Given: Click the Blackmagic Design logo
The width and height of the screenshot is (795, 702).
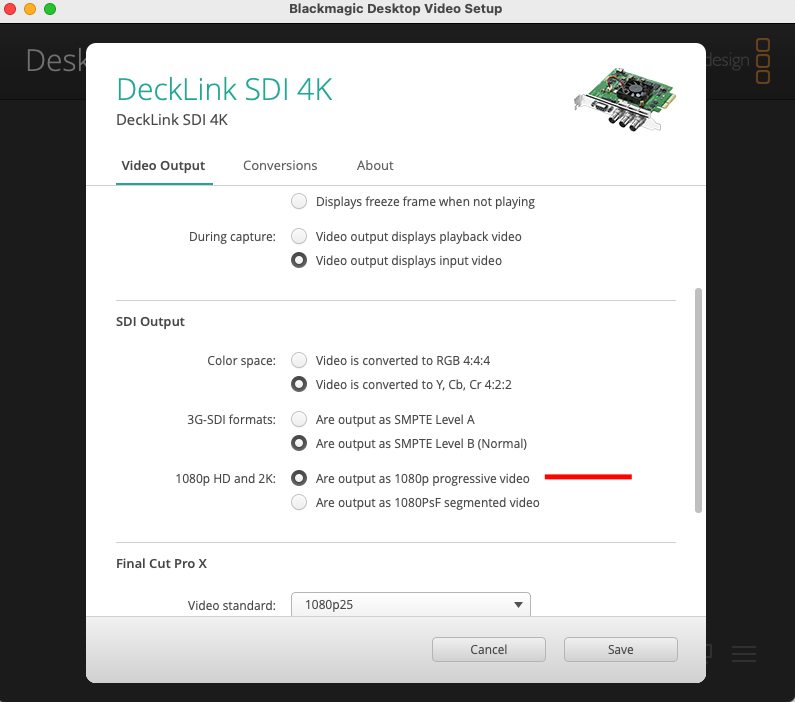Looking at the screenshot, I should coord(762,61).
